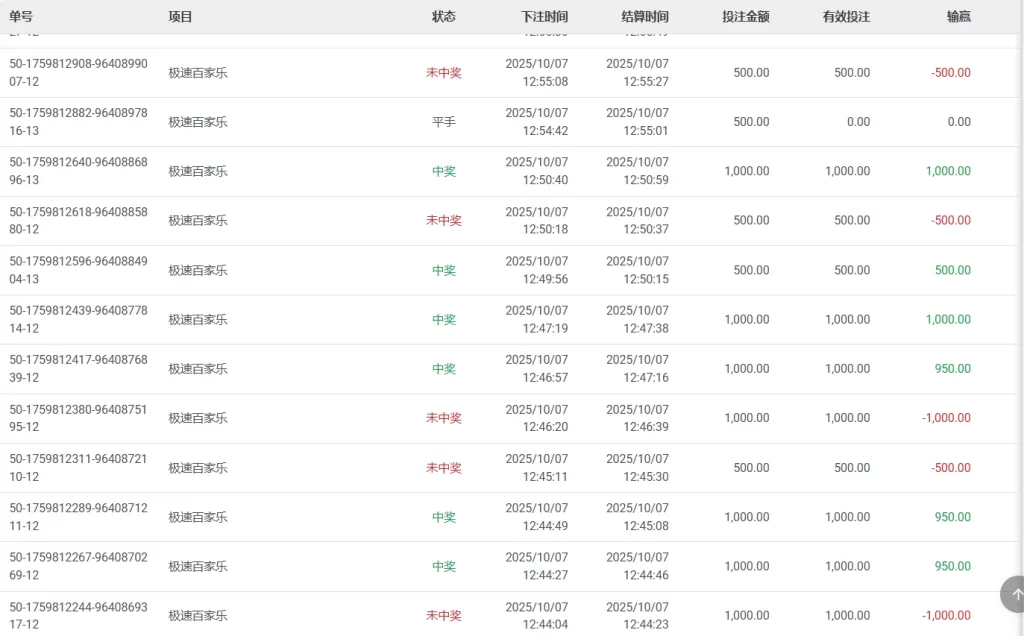Click the -1,000.00 loss for the 12:44:04 bet
This screenshot has height=636, width=1024.
coord(946,616)
